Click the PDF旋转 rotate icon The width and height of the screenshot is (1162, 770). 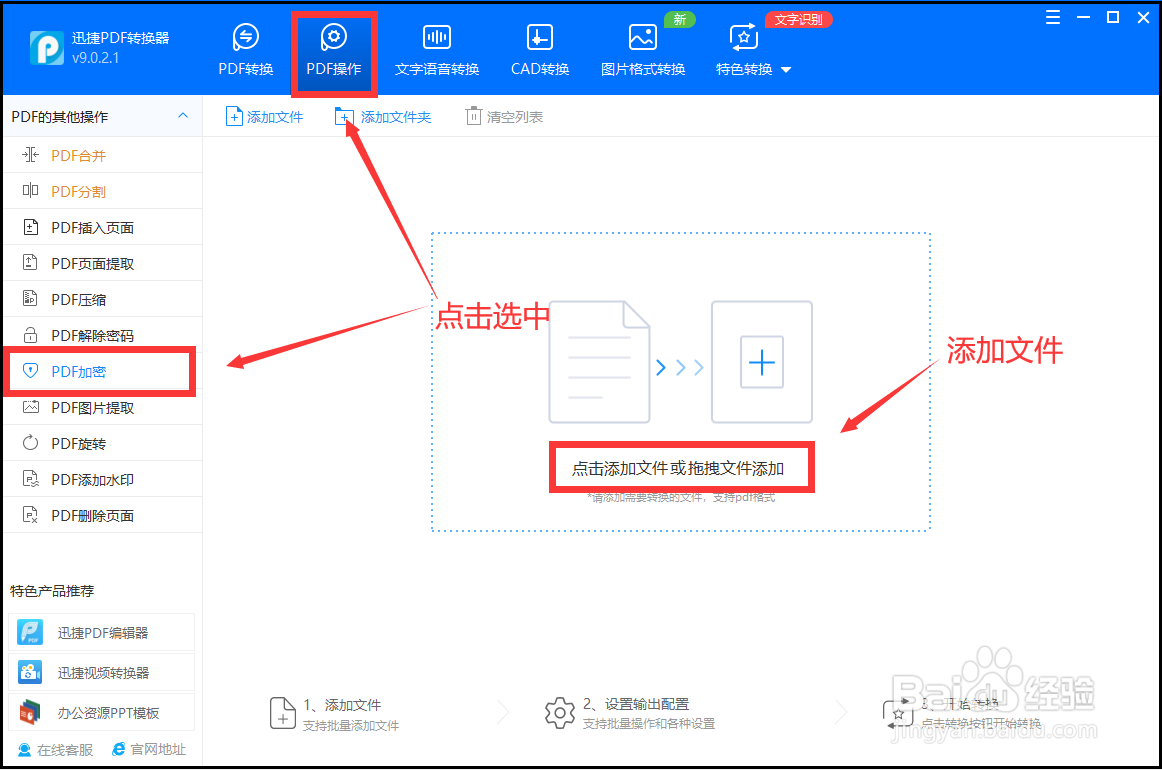pyautogui.click(x=30, y=442)
